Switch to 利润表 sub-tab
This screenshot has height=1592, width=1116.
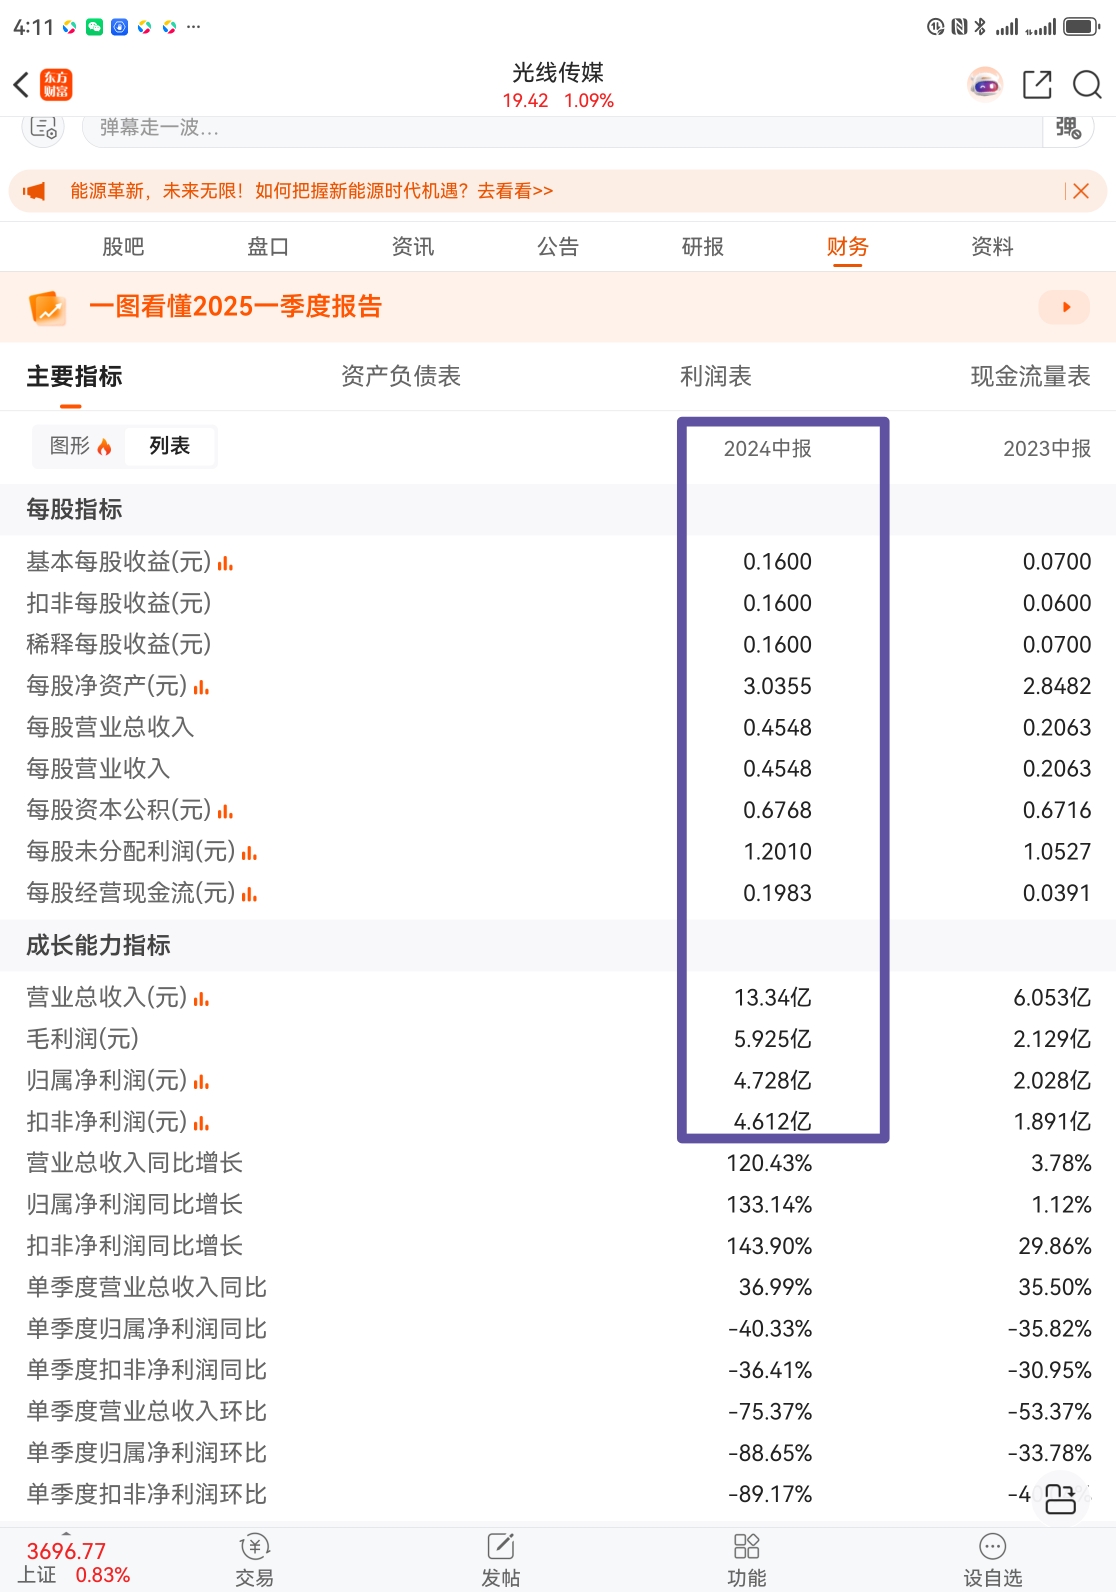tap(716, 377)
